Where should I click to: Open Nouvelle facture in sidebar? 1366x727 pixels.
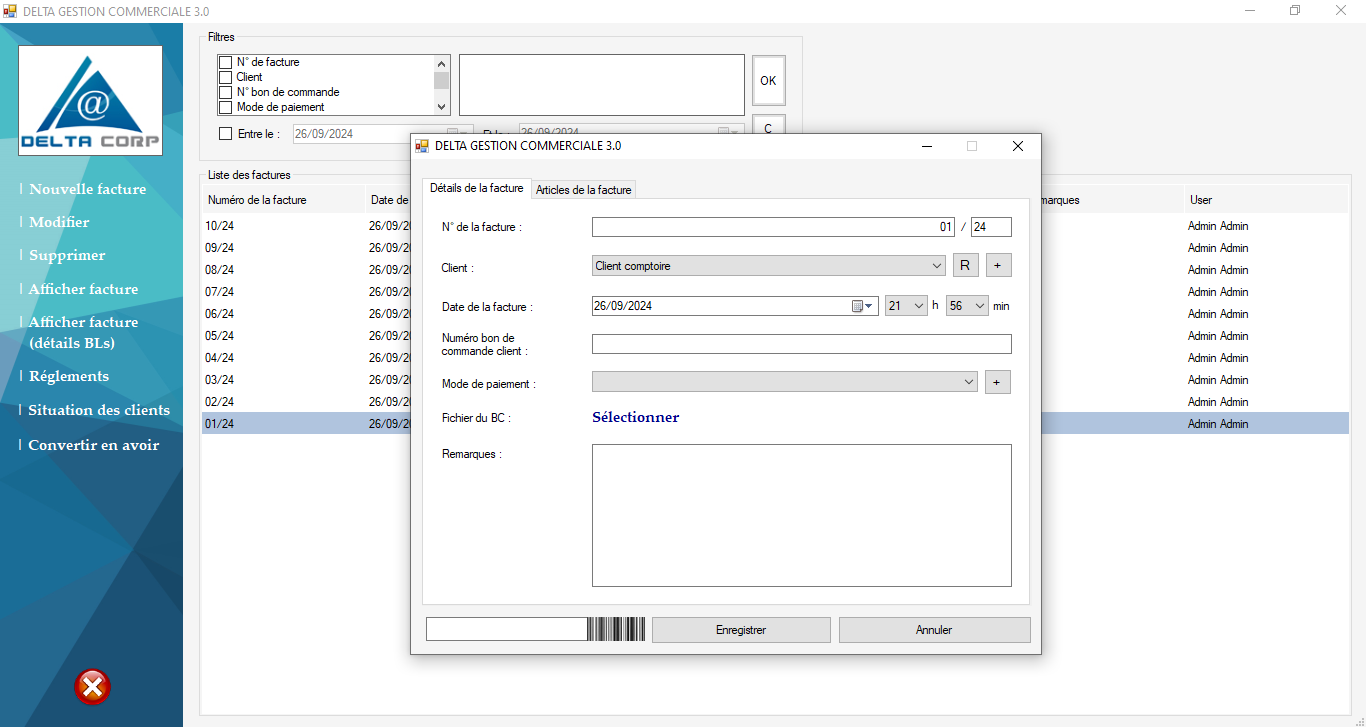(88, 189)
